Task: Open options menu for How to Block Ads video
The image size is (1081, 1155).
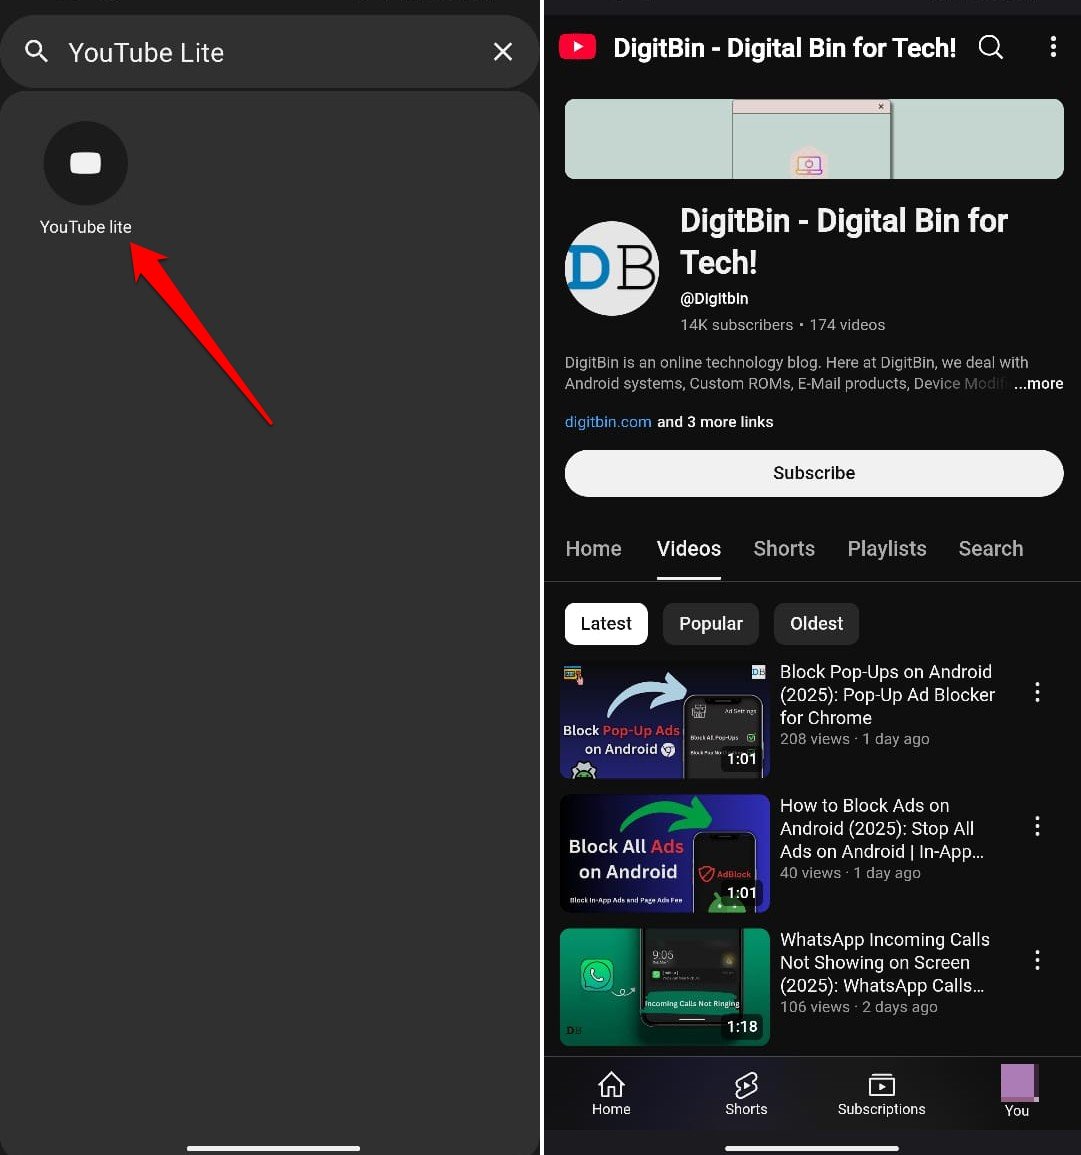Action: click(x=1037, y=826)
